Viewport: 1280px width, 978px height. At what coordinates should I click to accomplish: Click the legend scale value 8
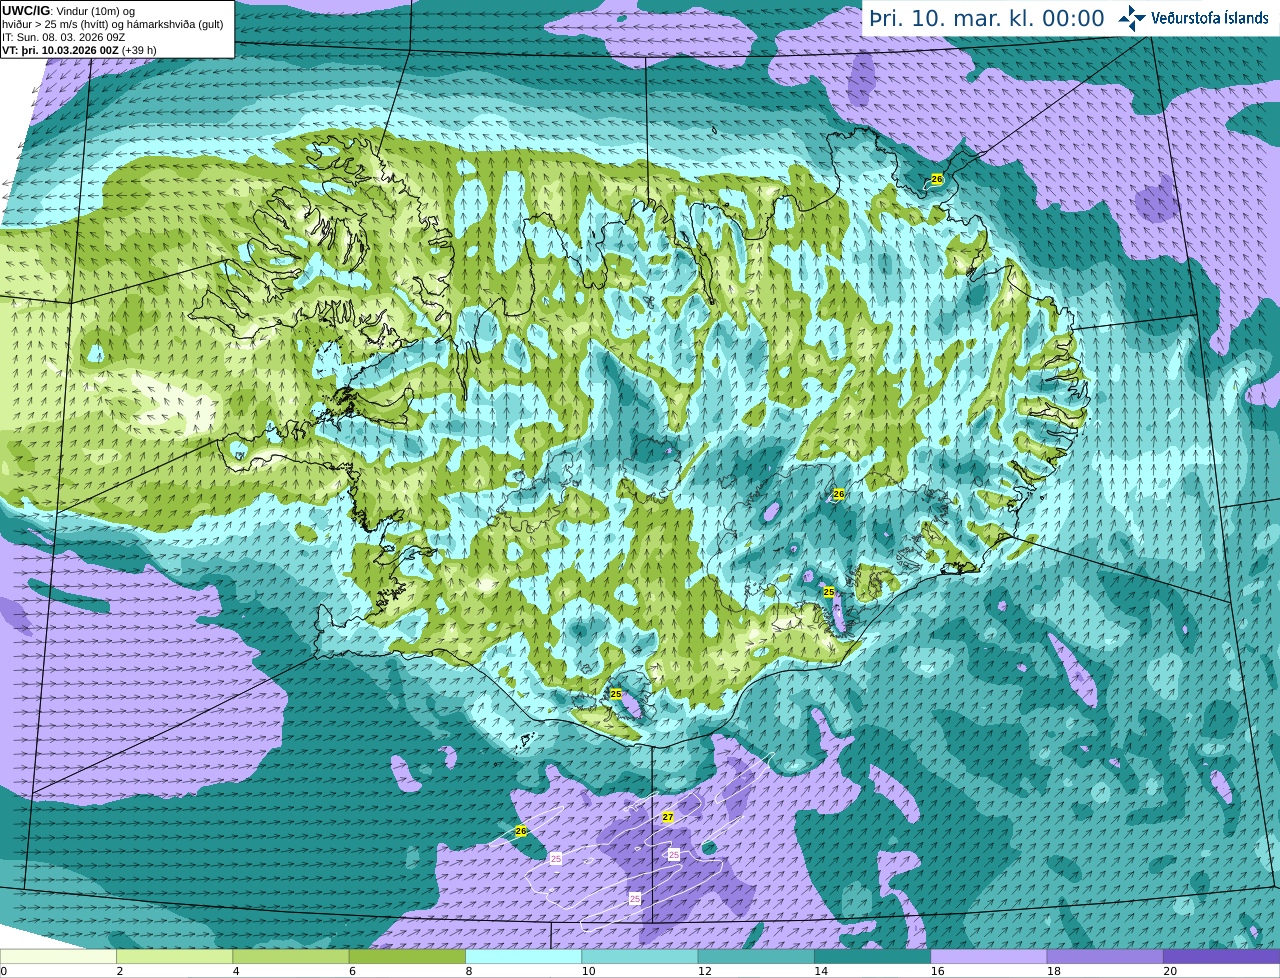point(469,971)
